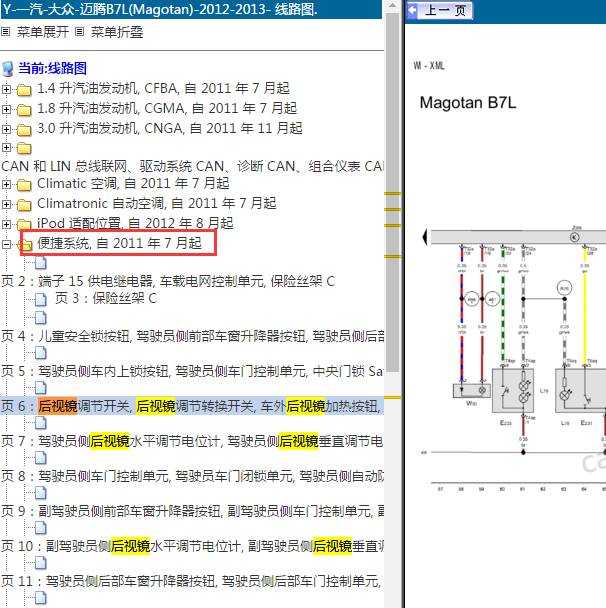Screen dimensions: 606x608
Task: Click scrollbar up arrow of tree panel
Action: (x=392, y=5)
